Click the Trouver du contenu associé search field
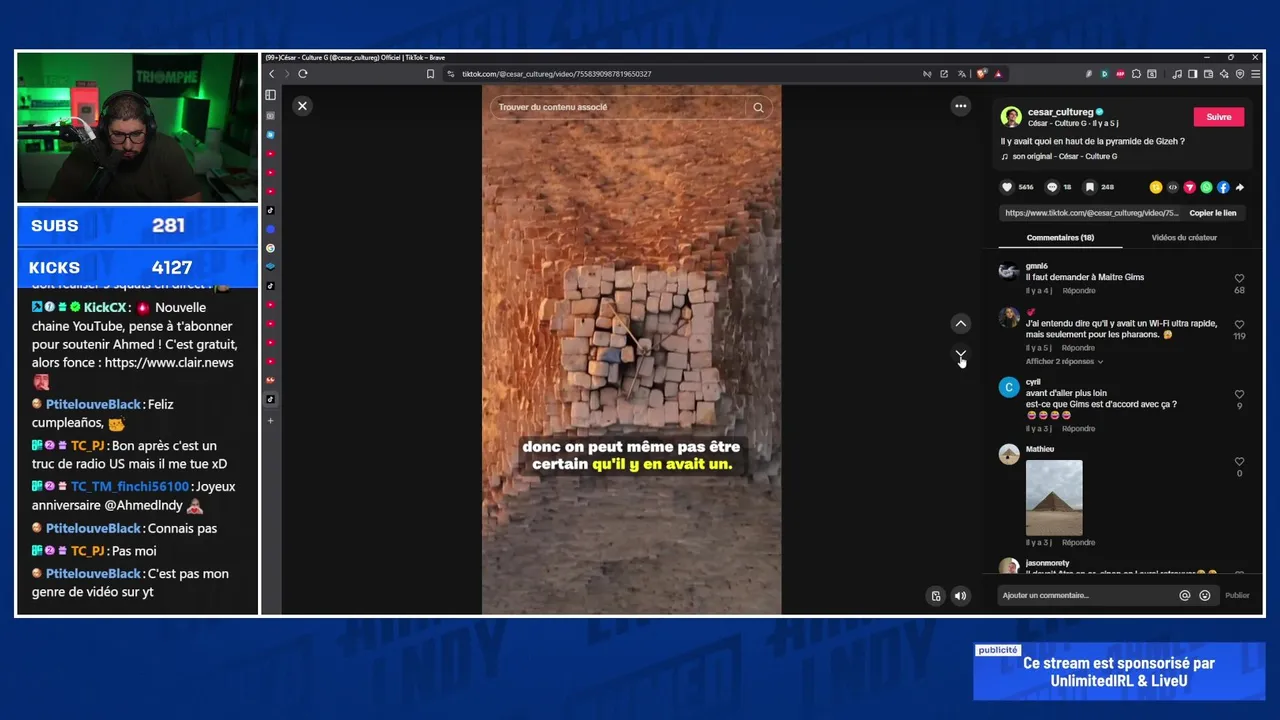Screen dimensions: 1280x720 (x=620, y=107)
